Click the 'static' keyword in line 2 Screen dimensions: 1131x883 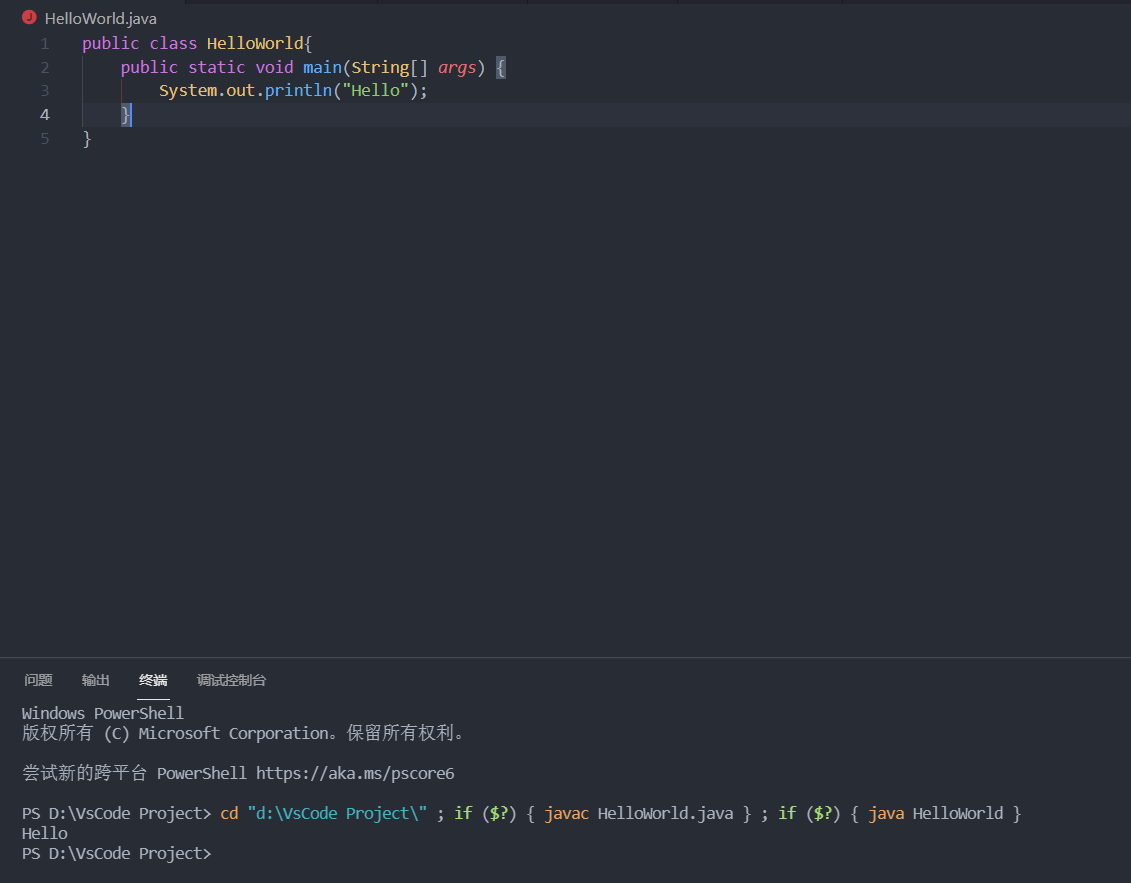pyautogui.click(x=216, y=67)
